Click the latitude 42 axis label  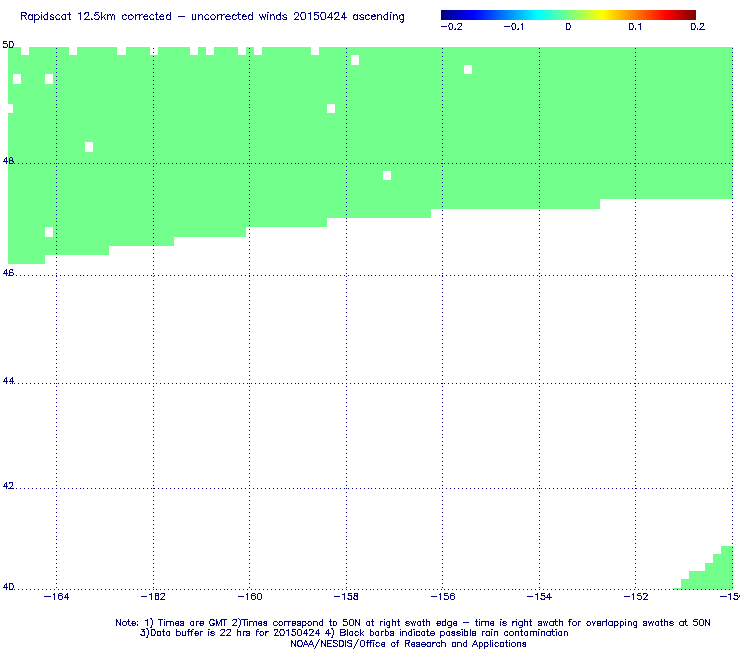(8, 486)
